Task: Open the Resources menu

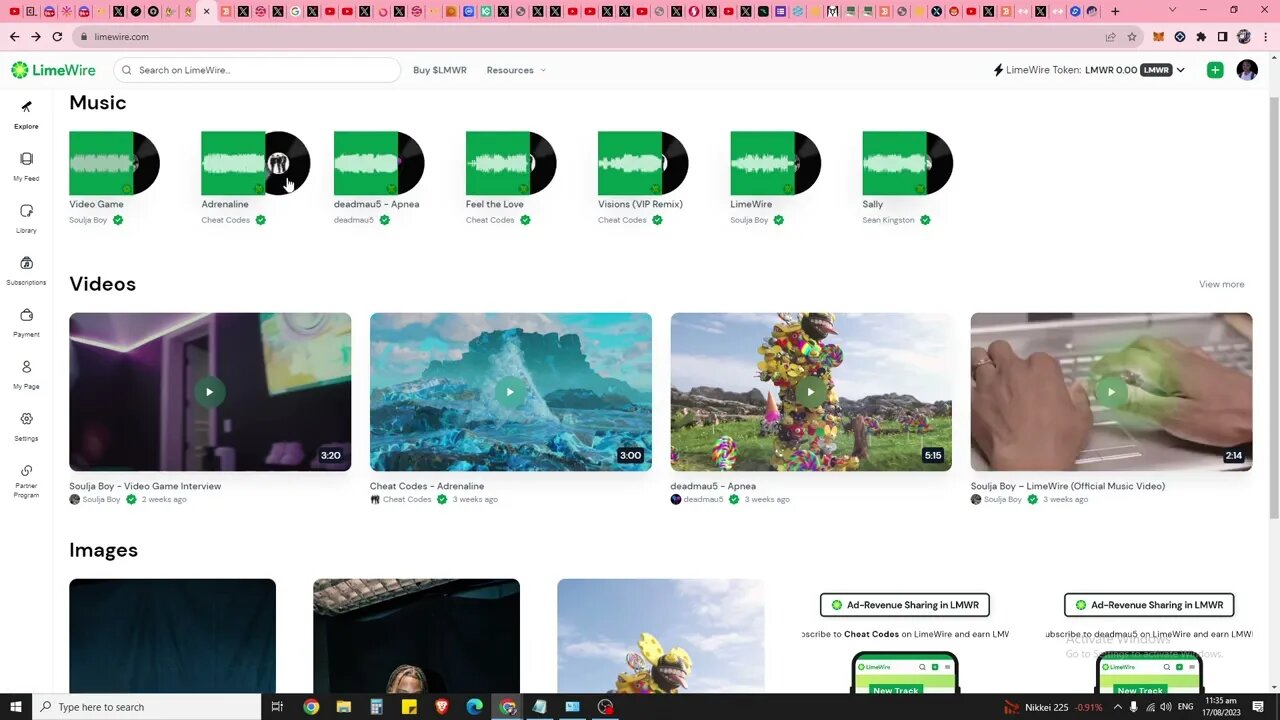Action: [x=516, y=70]
